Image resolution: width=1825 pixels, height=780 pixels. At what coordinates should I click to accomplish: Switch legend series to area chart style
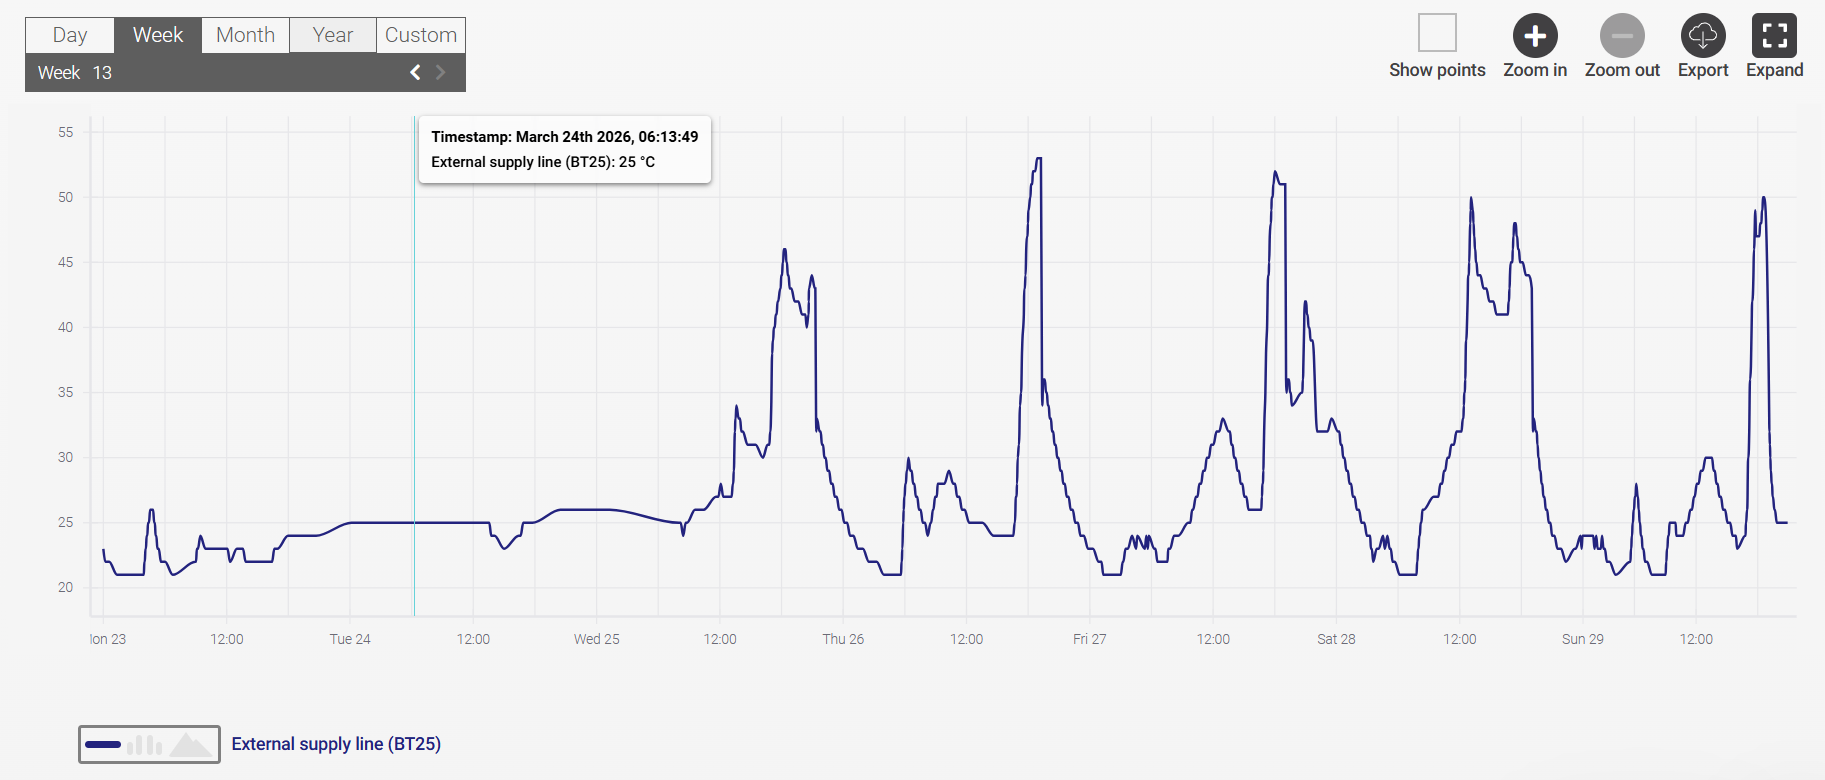pyautogui.click(x=190, y=745)
